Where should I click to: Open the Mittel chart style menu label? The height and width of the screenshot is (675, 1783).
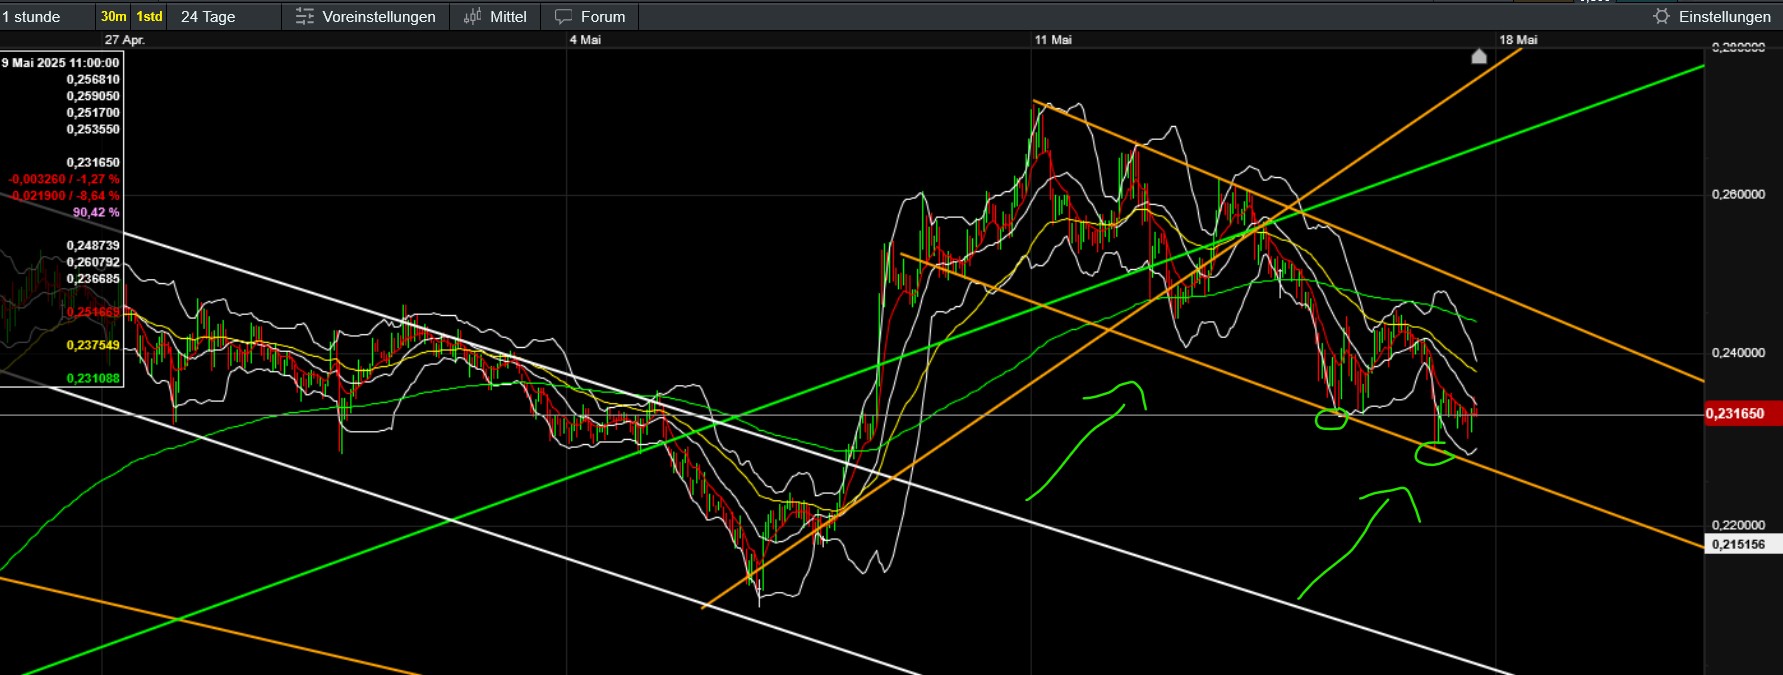pyautogui.click(x=508, y=16)
